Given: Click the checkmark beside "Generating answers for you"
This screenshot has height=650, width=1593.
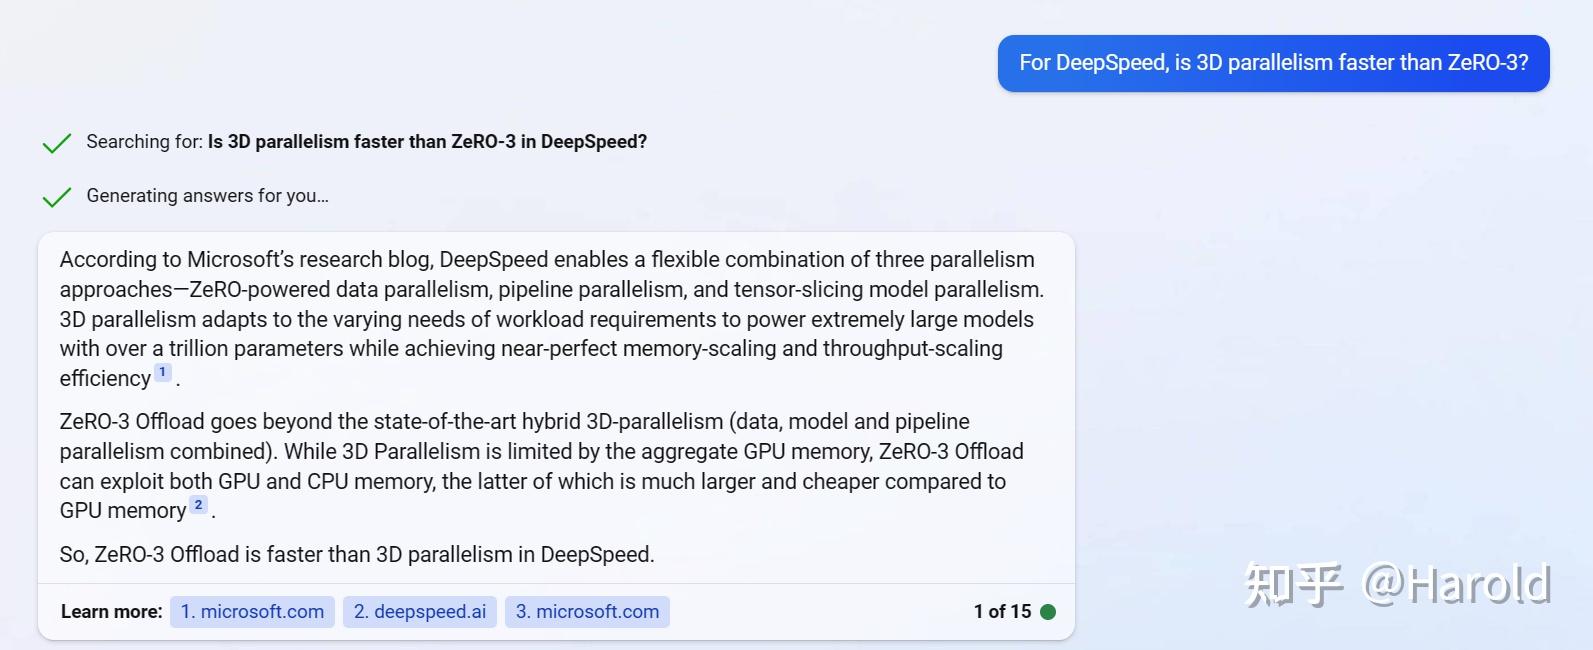Looking at the screenshot, I should (56, 196).
